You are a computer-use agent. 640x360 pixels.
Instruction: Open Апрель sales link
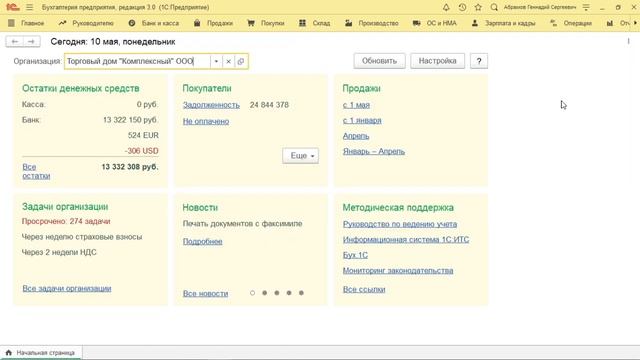(356, 136)
